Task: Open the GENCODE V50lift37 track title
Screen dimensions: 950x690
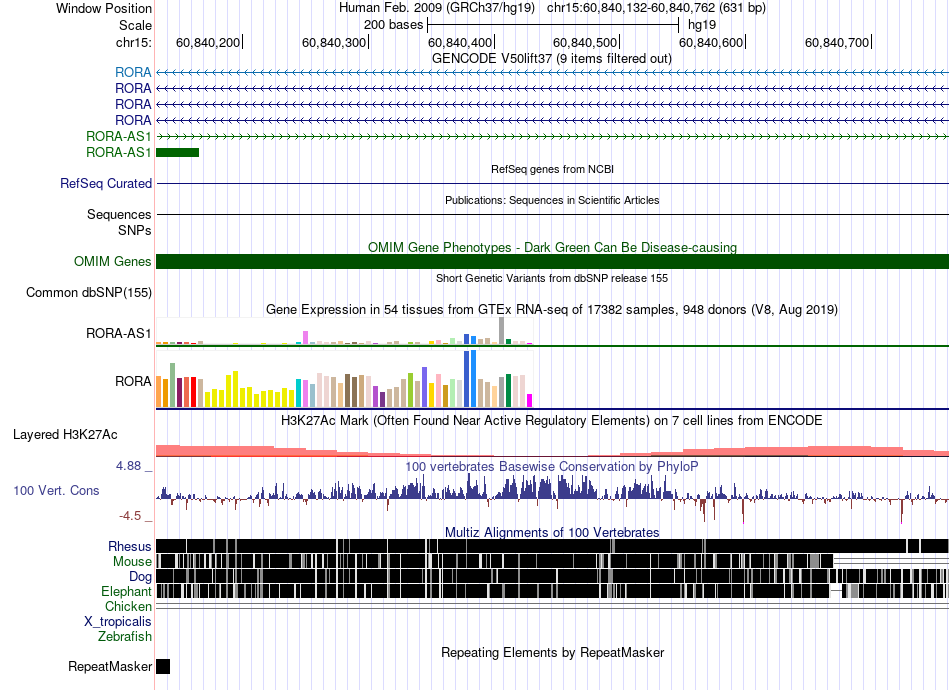Action: click(552, 59)
